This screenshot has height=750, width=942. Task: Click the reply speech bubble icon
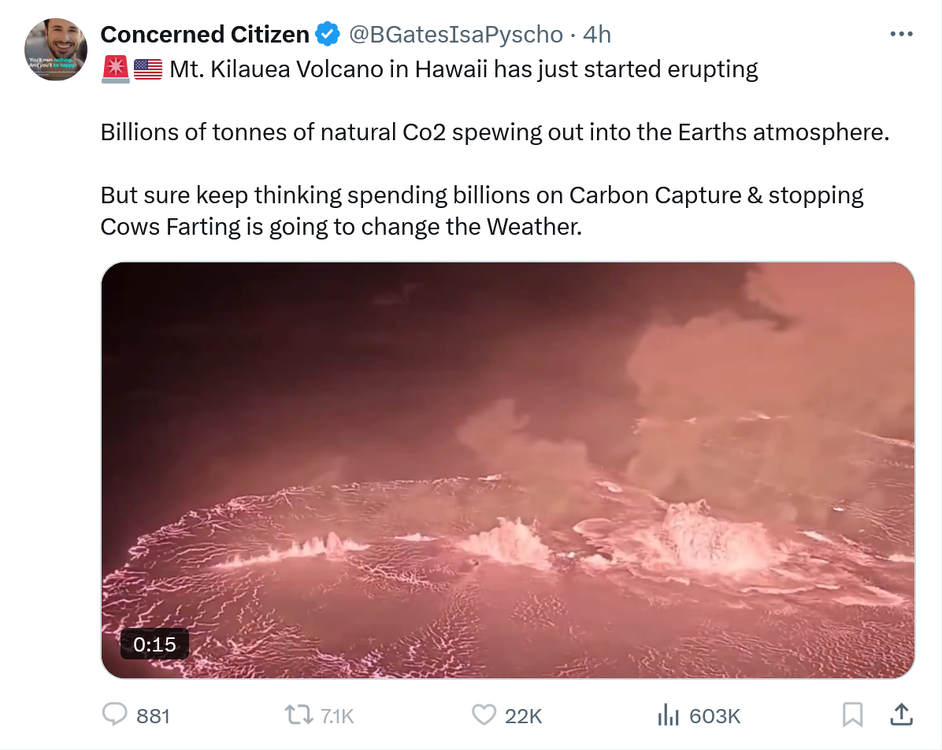(116, 715)
